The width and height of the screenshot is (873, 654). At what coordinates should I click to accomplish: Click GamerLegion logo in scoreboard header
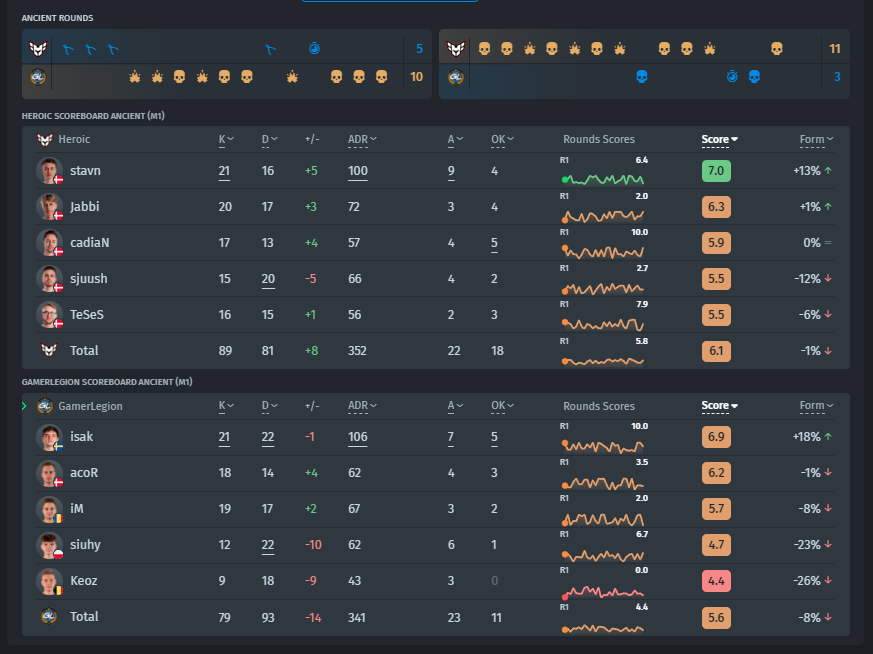tap(45, 406)
